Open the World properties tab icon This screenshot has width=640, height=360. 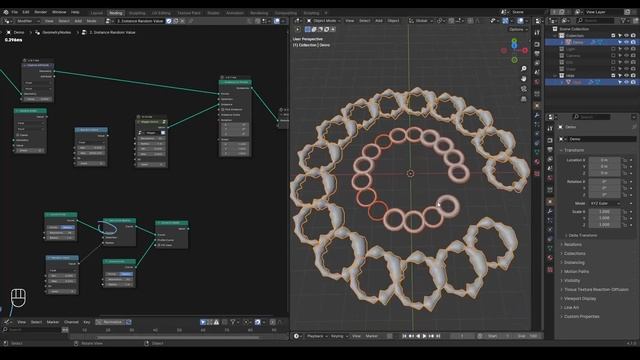550,178
